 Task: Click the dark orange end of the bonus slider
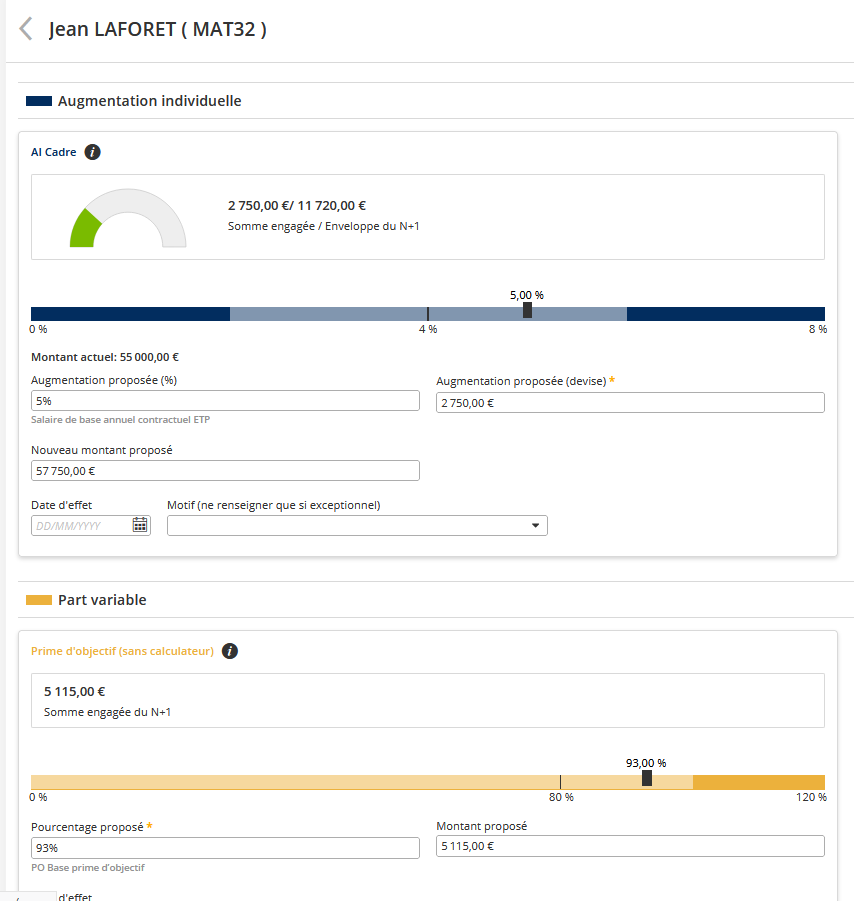pos(758,782)
